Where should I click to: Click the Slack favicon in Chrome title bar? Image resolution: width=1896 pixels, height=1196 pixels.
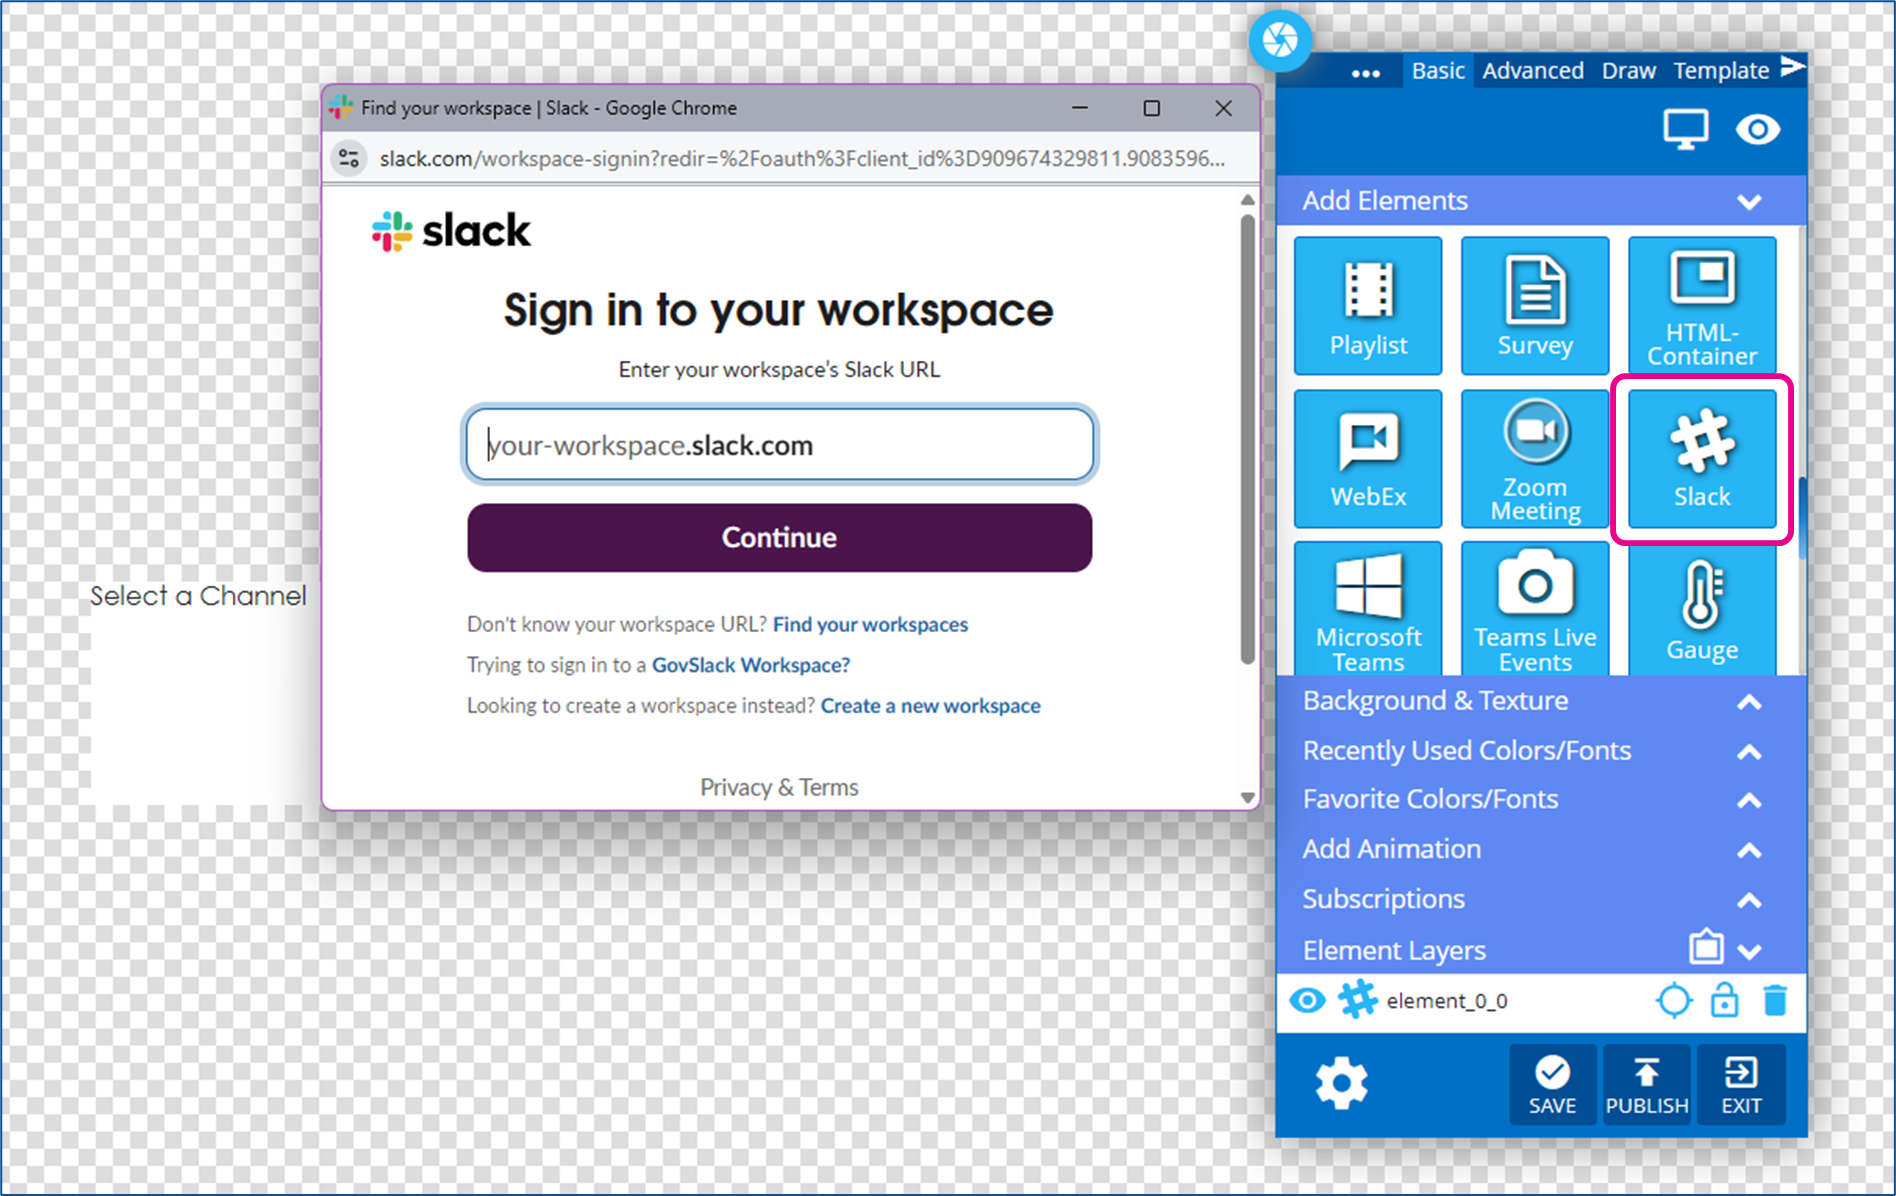341,107
